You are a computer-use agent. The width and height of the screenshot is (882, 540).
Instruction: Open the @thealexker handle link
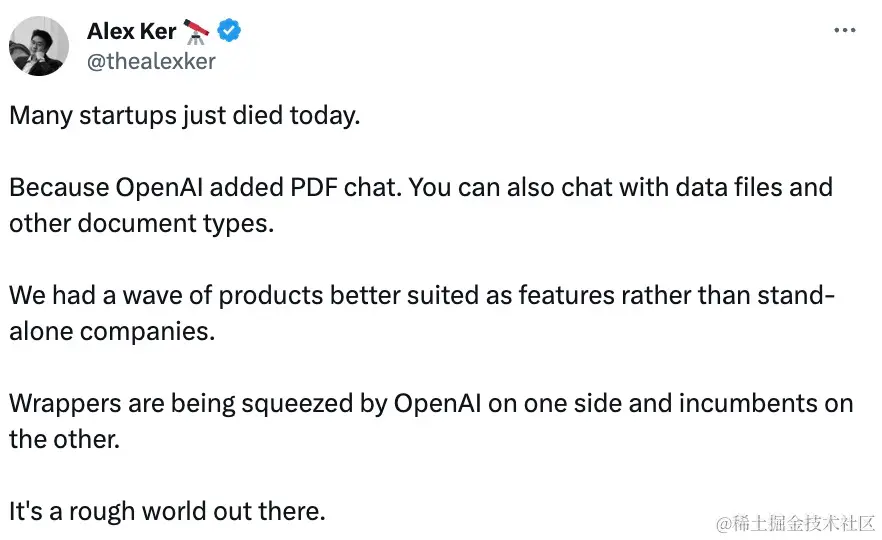(151, 61)
